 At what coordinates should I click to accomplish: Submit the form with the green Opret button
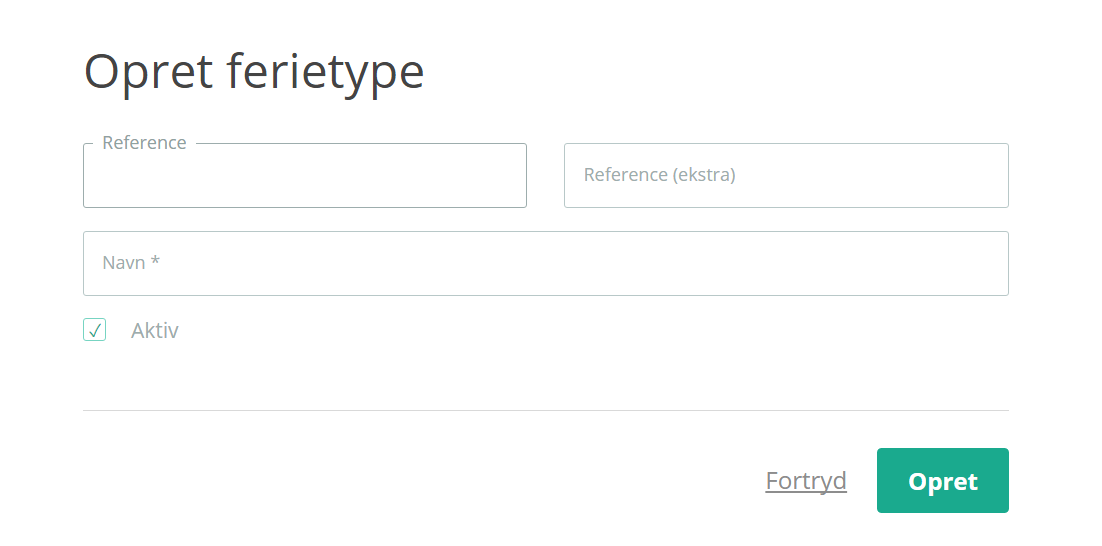coord(942,481)
